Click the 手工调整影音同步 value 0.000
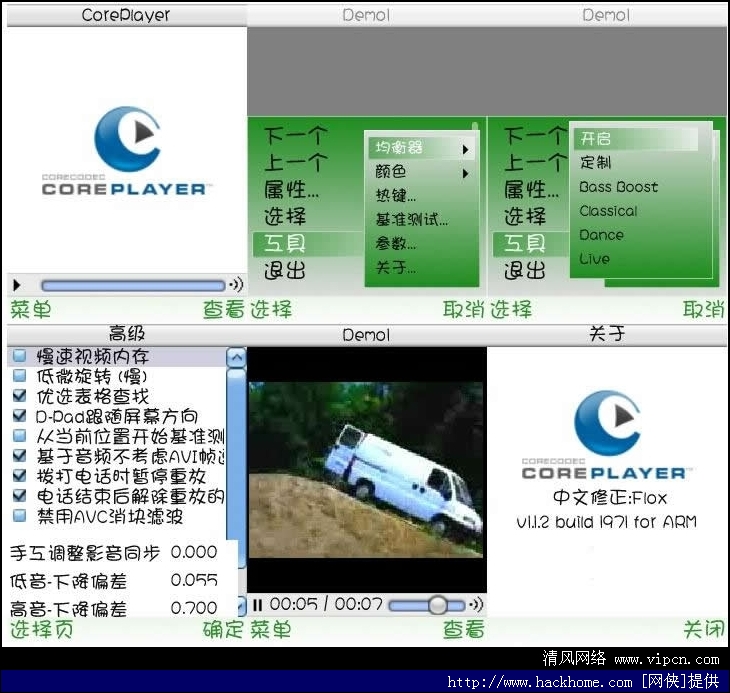This screenshot has height=693, width=730. point(194,552)
